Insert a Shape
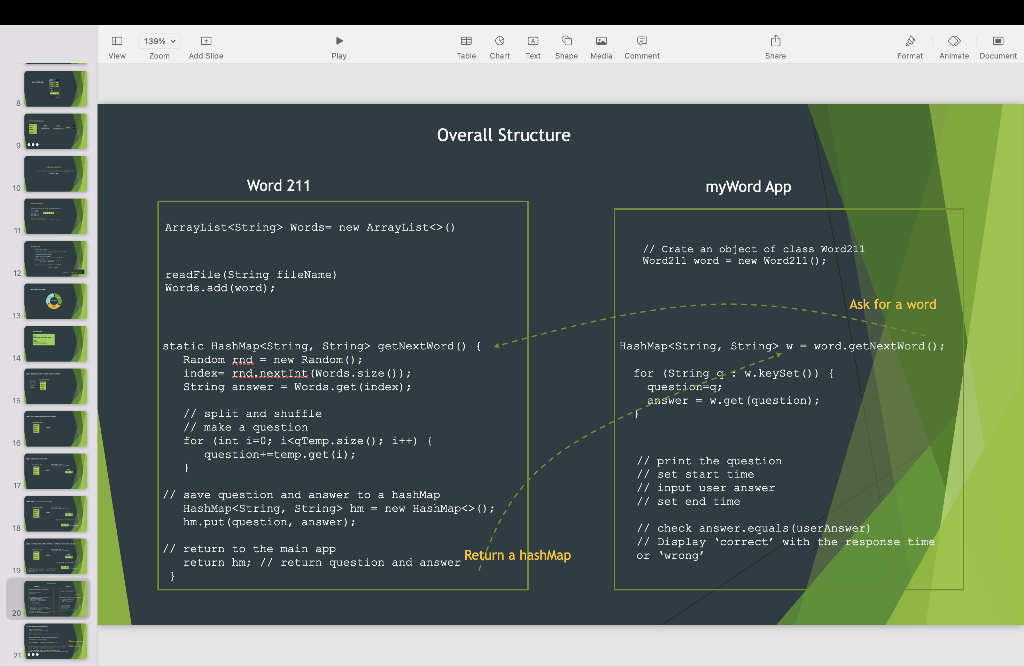 tap(566, 47)
